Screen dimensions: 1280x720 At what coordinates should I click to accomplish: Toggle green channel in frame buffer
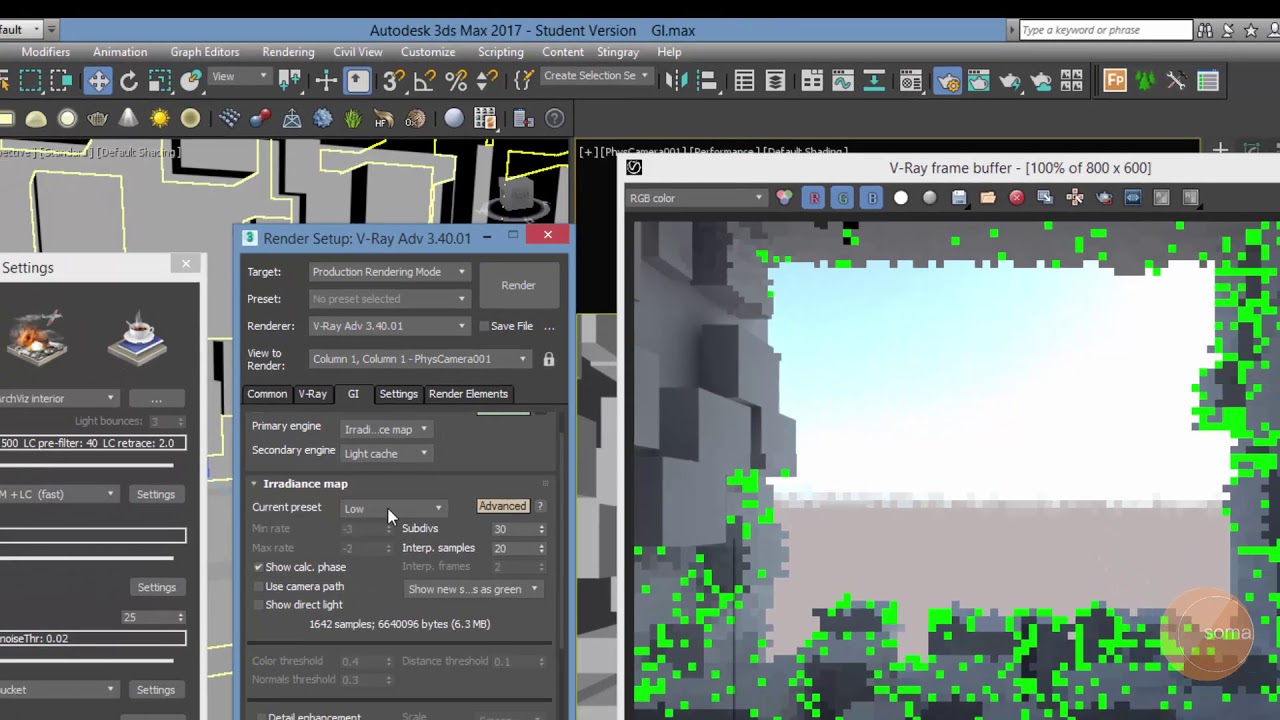coord(843,198)
